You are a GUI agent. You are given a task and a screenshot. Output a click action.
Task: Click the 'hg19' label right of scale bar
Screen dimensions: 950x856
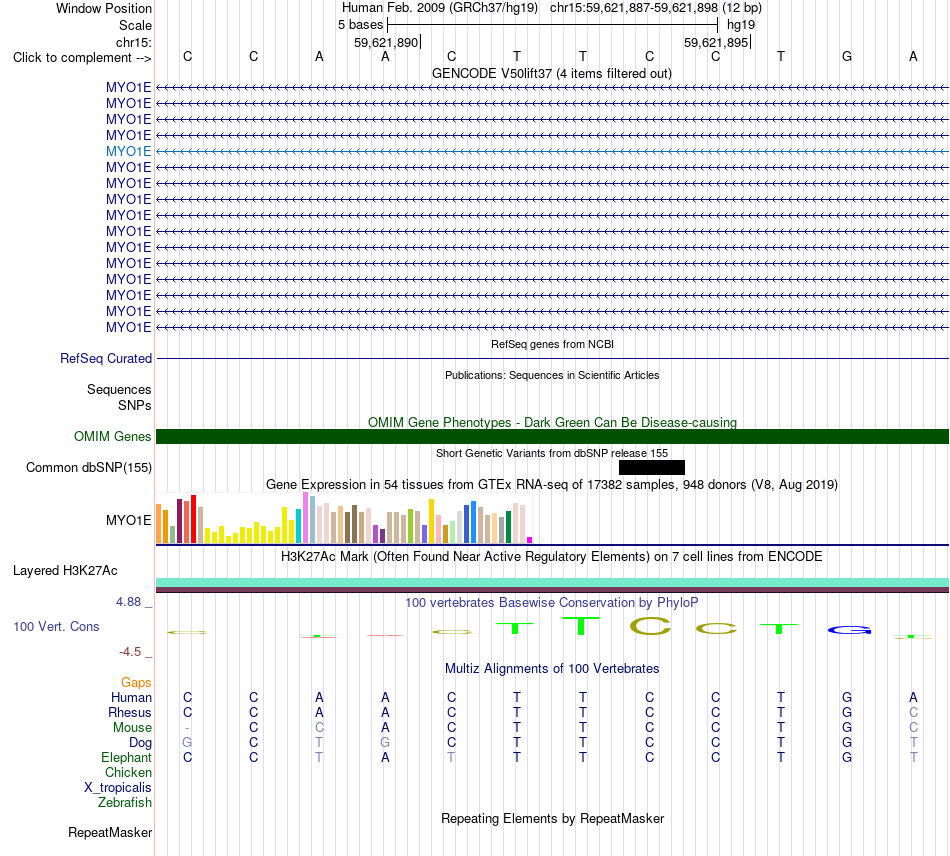741,25
